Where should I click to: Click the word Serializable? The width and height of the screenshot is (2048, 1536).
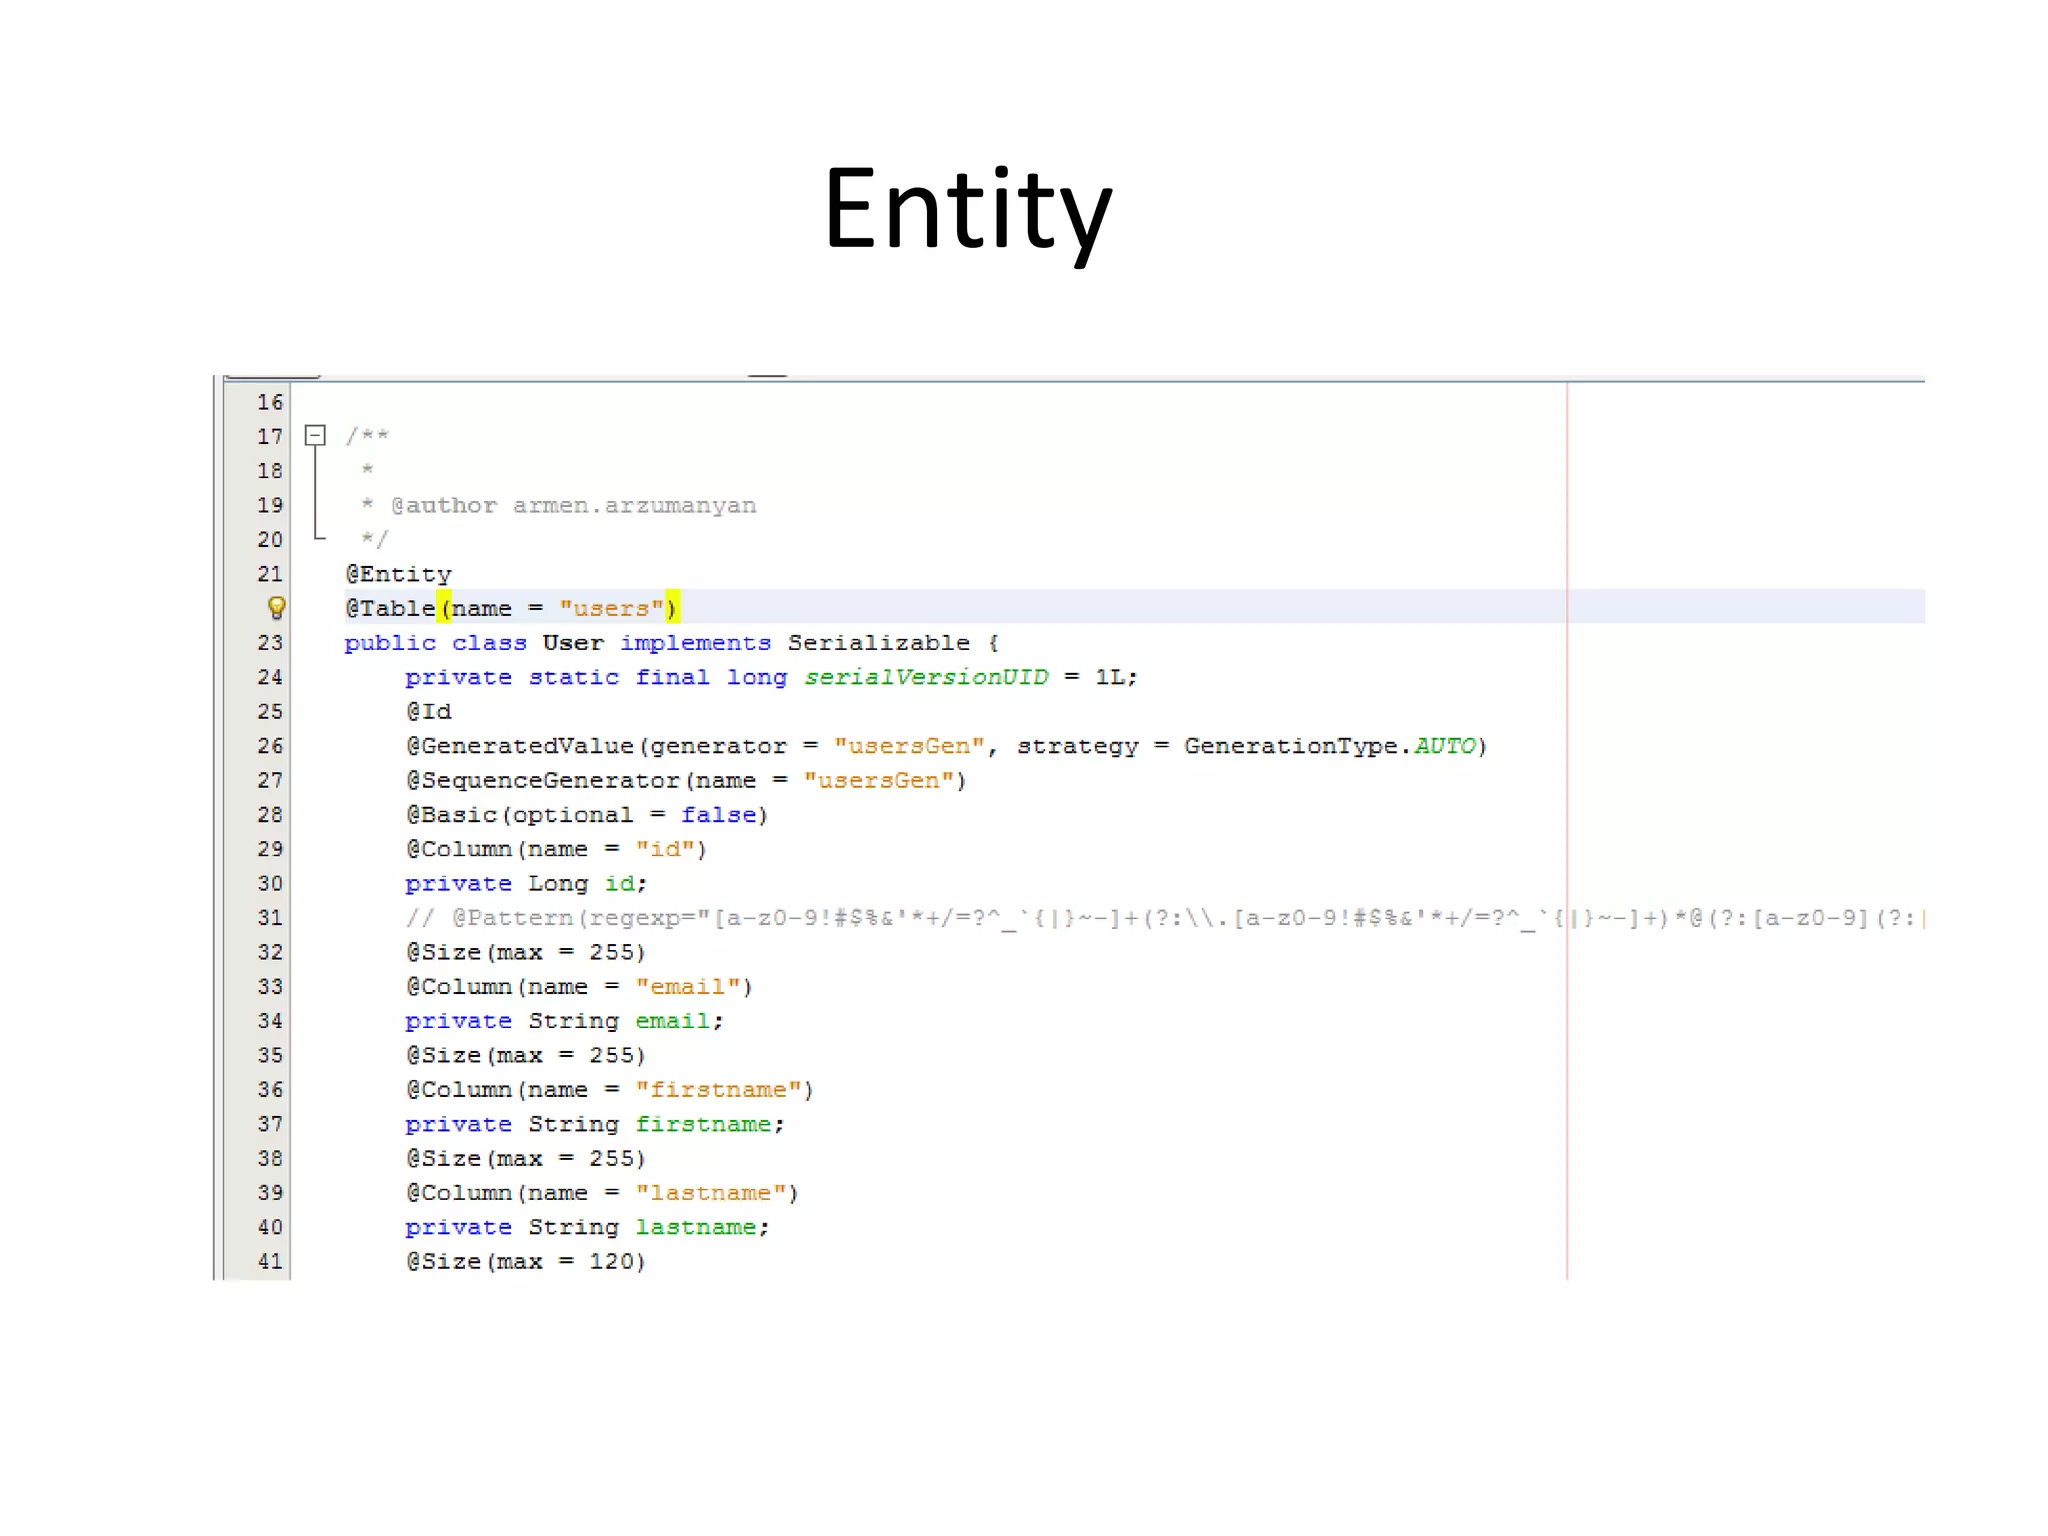[x=879, y=643]
